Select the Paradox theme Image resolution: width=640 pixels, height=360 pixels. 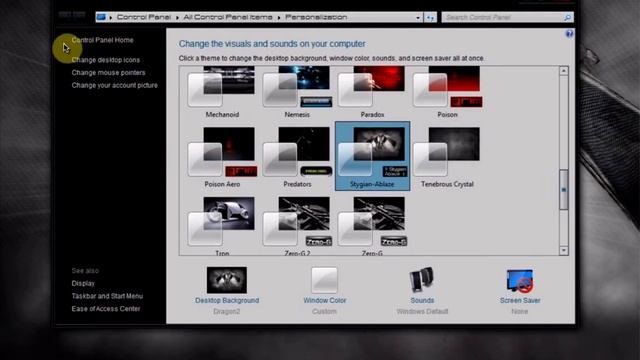click(x=372, y=92)
